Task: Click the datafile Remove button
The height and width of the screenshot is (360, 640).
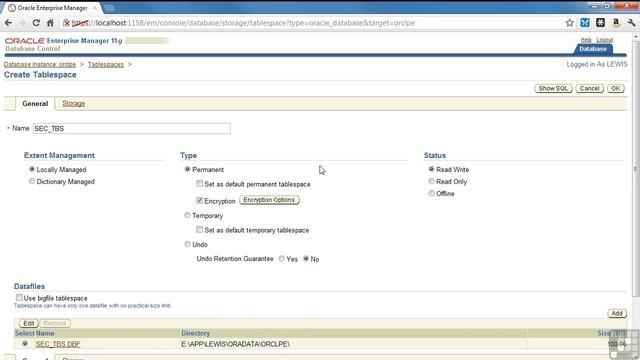Action: pyautogui.click(x=55, y=323)
